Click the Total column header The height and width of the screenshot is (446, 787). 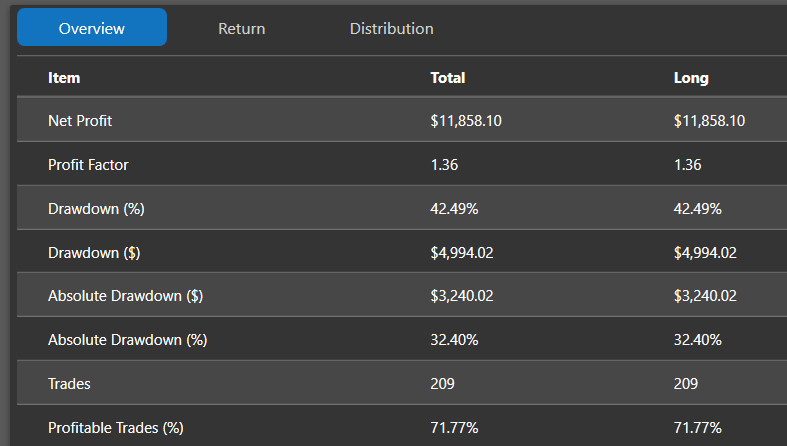point(448,78)
